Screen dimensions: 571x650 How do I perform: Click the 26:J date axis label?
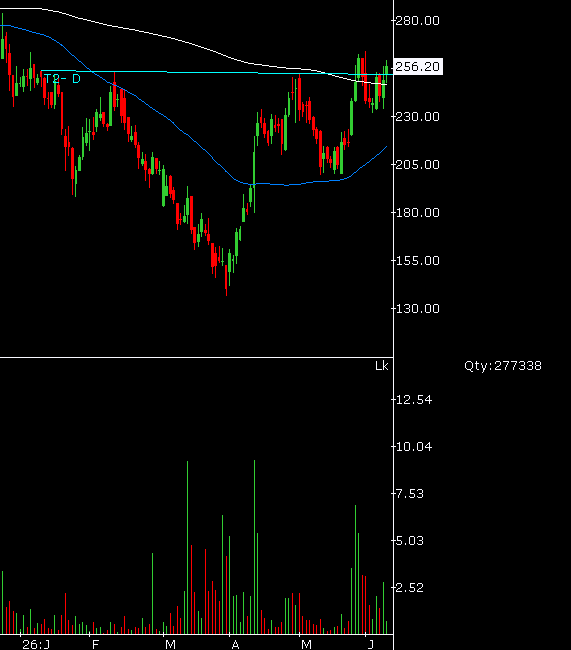pyautogui.click(x=36, y=644)
